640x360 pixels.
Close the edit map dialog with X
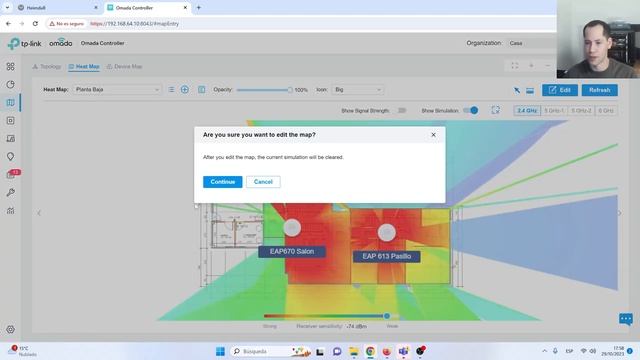[433, 135]
